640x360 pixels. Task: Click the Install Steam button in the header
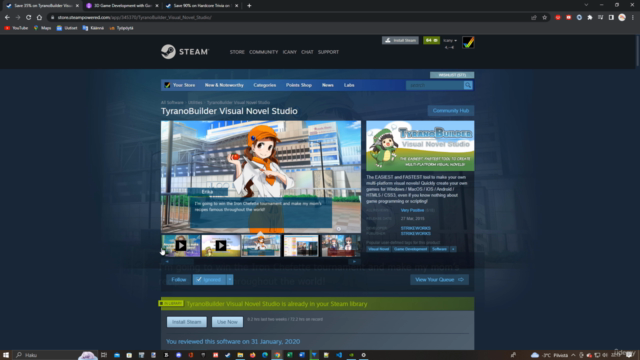(400, 40)
